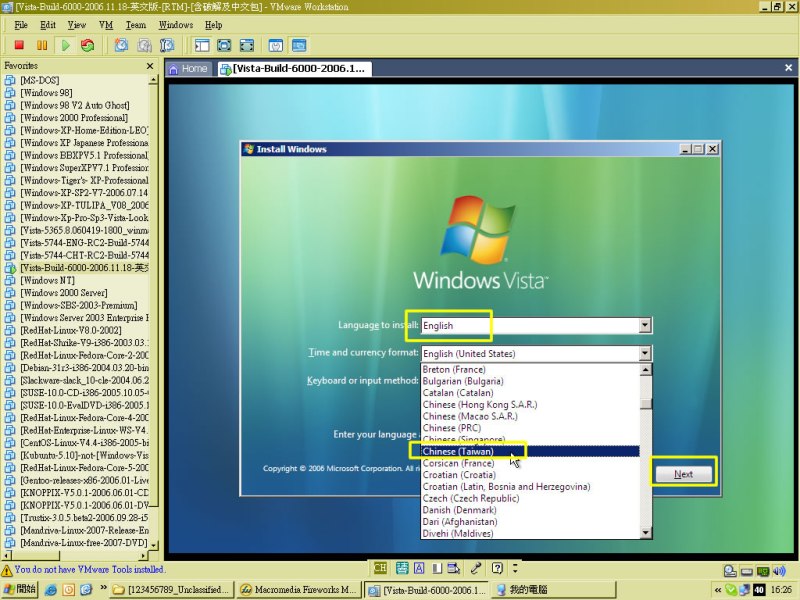Click the half-width shape icon in language bar
Screen dimensions: 800x600
(437, 568)
